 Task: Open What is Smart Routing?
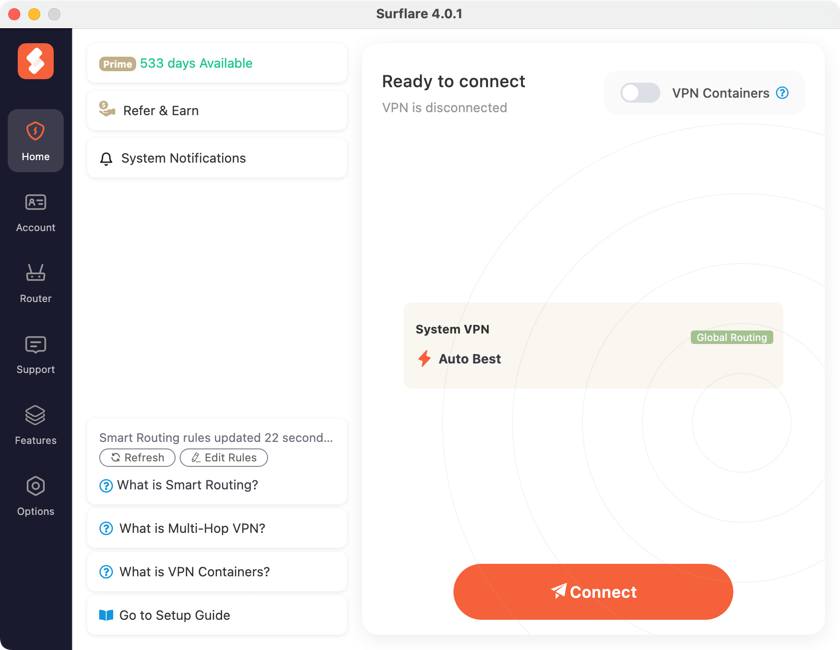[x=181, y=485]
